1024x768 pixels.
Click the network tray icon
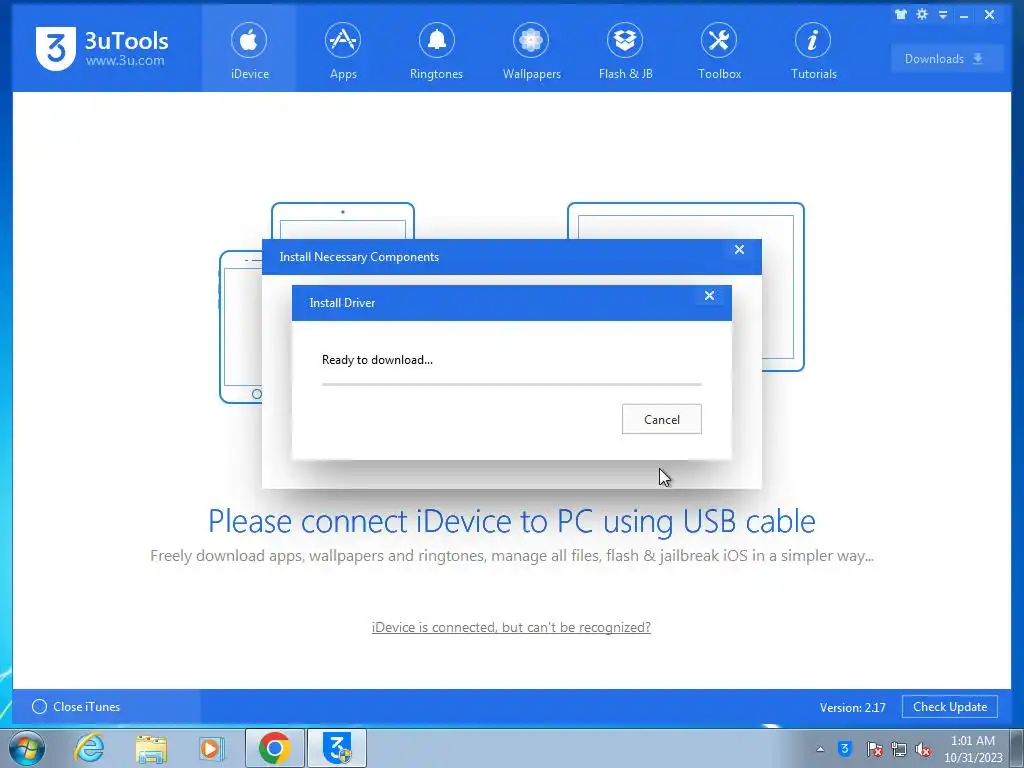coord(899,749)
